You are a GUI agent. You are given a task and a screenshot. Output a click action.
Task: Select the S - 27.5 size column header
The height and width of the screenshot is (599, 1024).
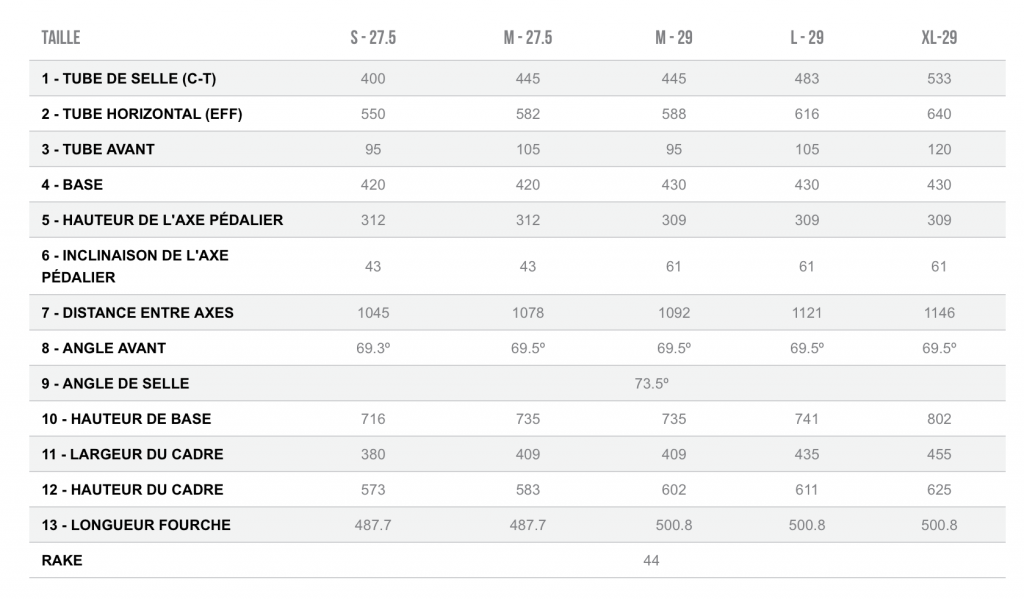(x=373, y=38)
